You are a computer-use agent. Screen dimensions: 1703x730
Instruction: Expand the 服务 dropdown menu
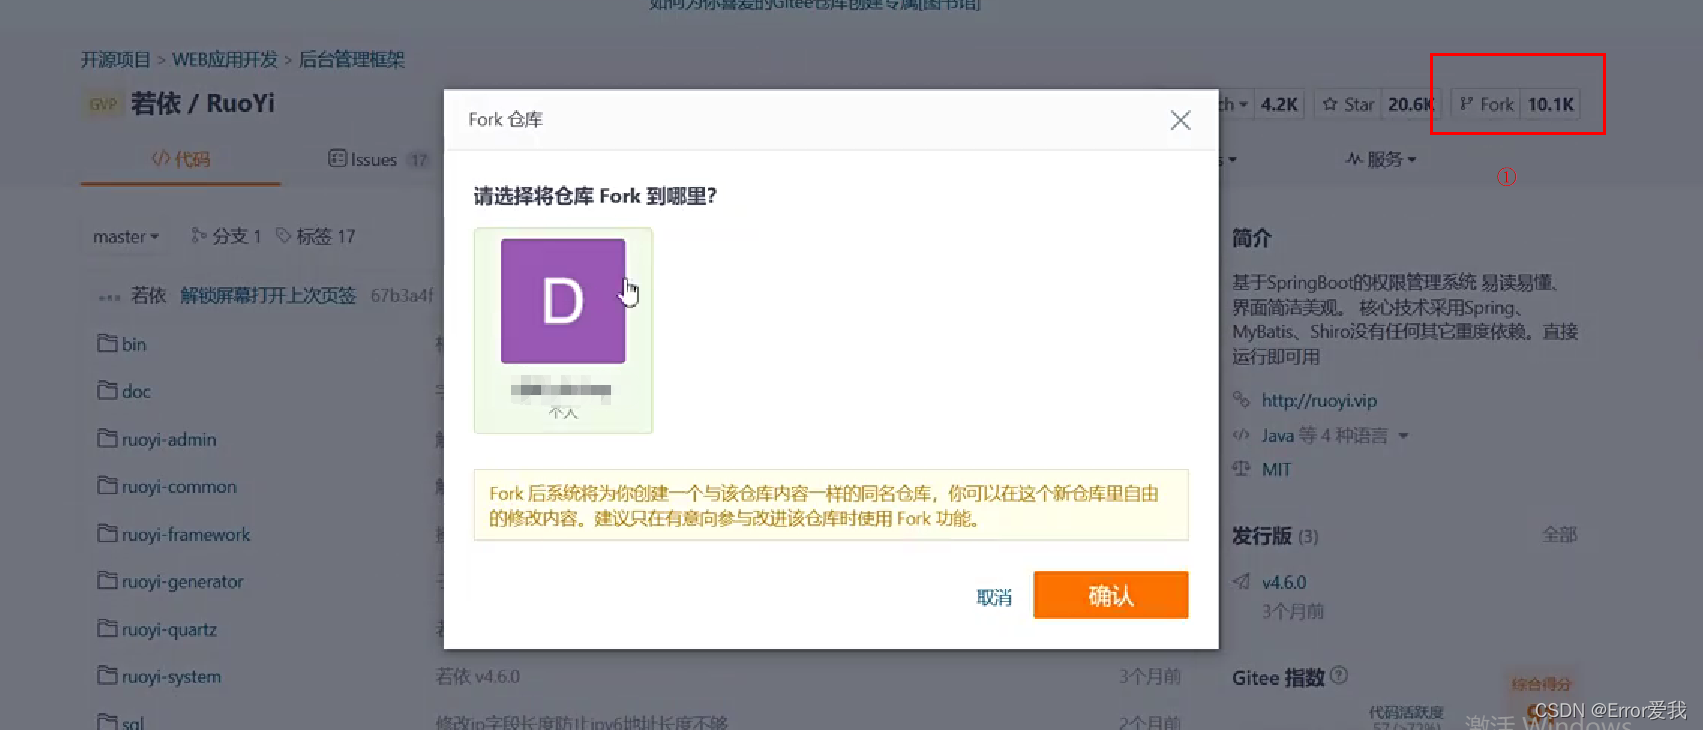coord(1381,159)
